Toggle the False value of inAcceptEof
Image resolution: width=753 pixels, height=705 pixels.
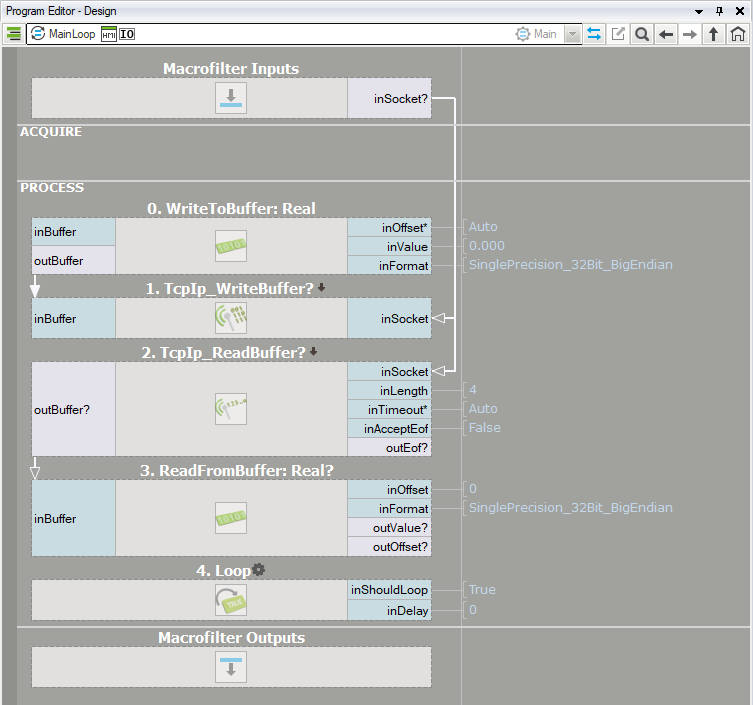(x=485, y=427)
